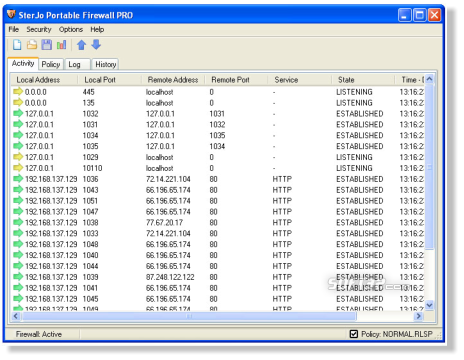Viewport: 464px width, 360px height.
Task: Click green arrow icon of local port 1045 row
Action: pyautogui.click(x=18, y=298)
